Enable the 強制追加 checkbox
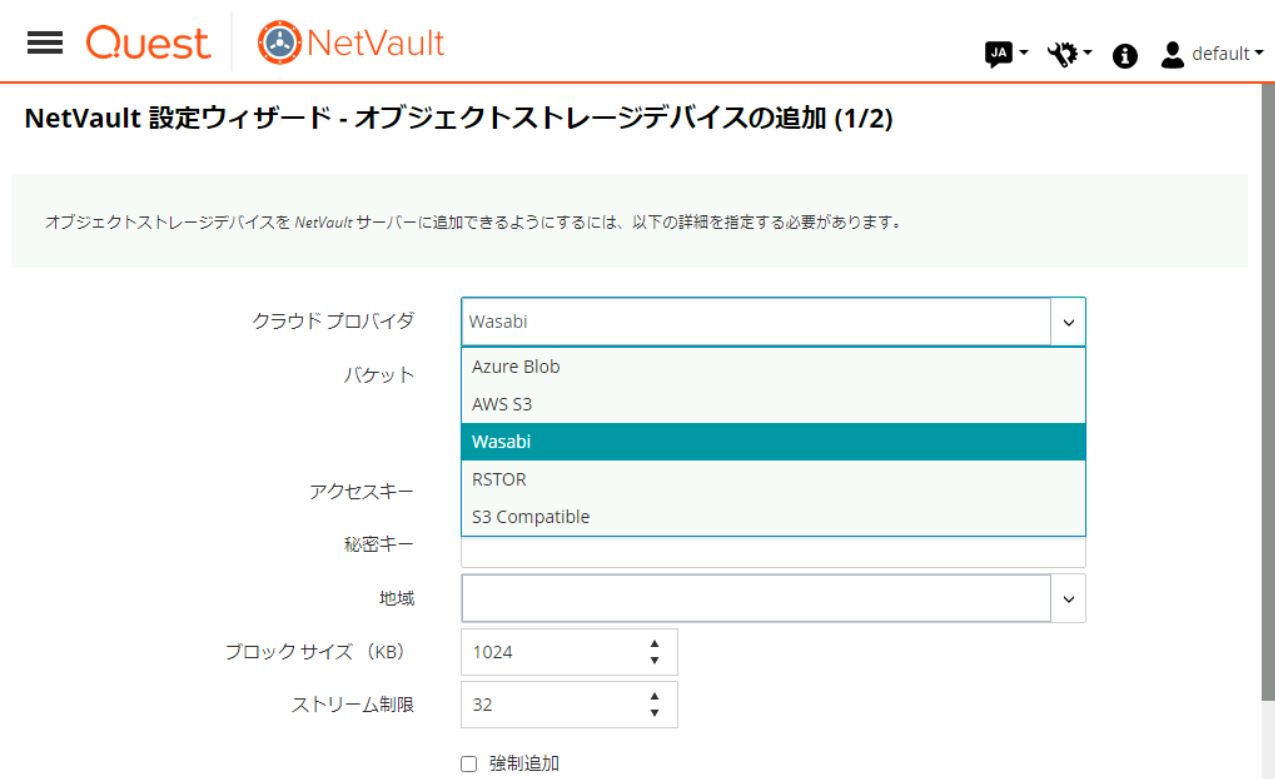1275x779 pixels. [469, 764]
